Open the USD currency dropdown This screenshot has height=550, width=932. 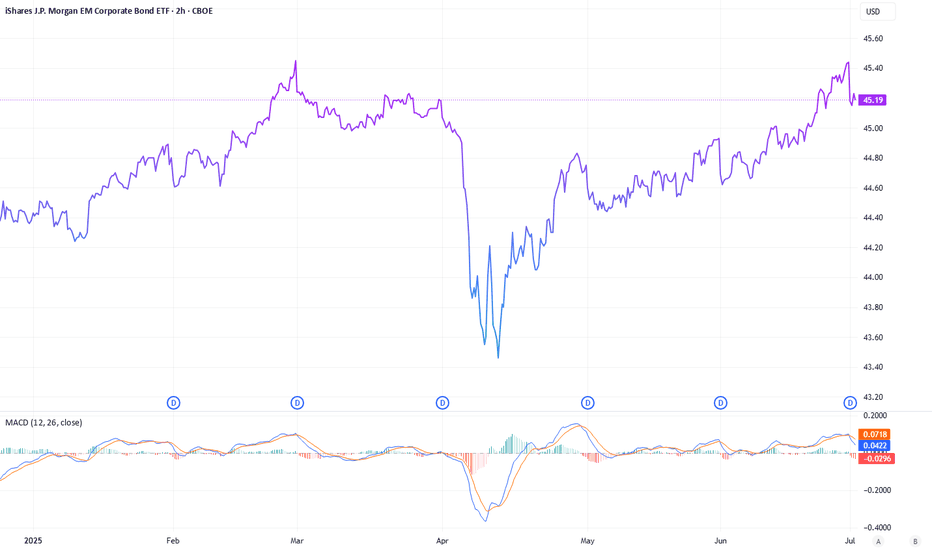877,11
